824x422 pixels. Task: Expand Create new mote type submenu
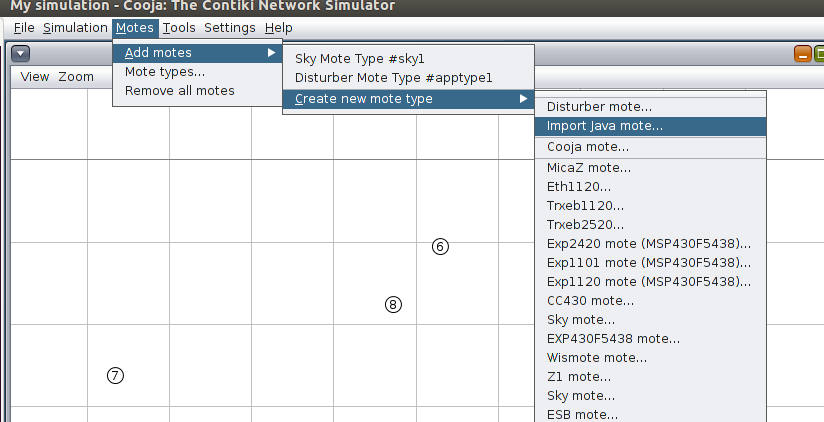tap(408, 99)
